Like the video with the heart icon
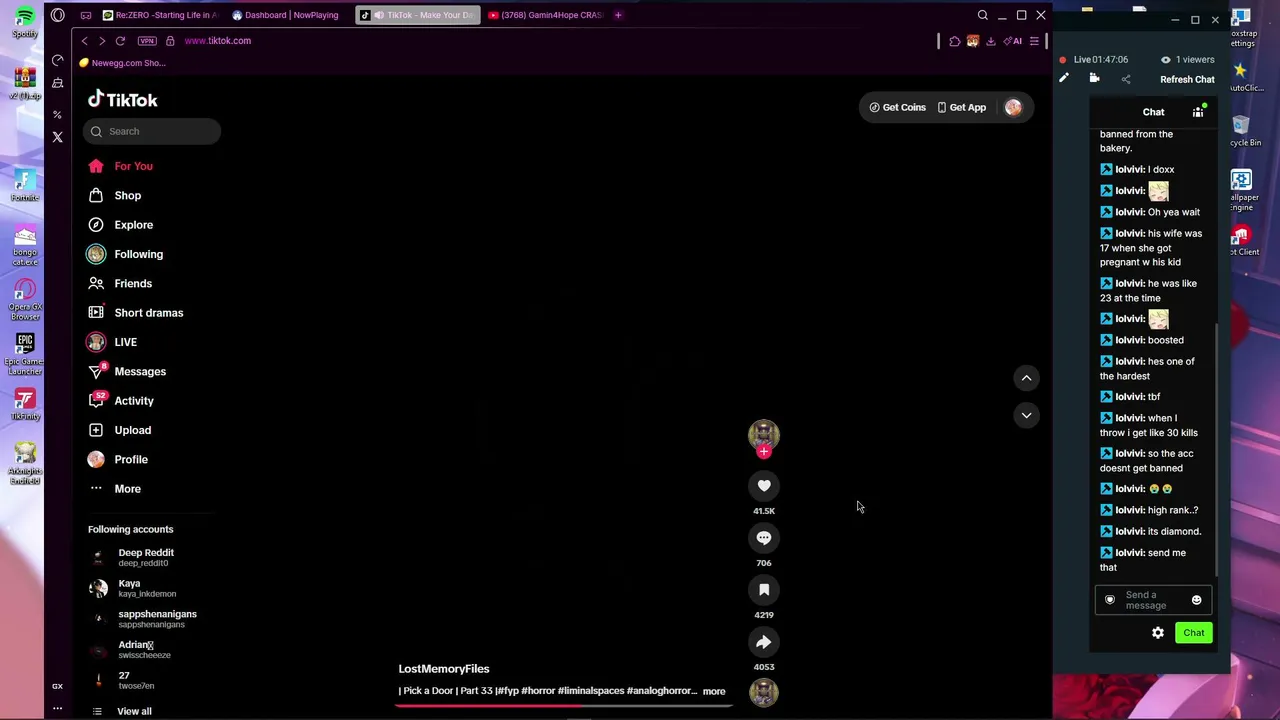1280x720 pixels. [764, 486]
